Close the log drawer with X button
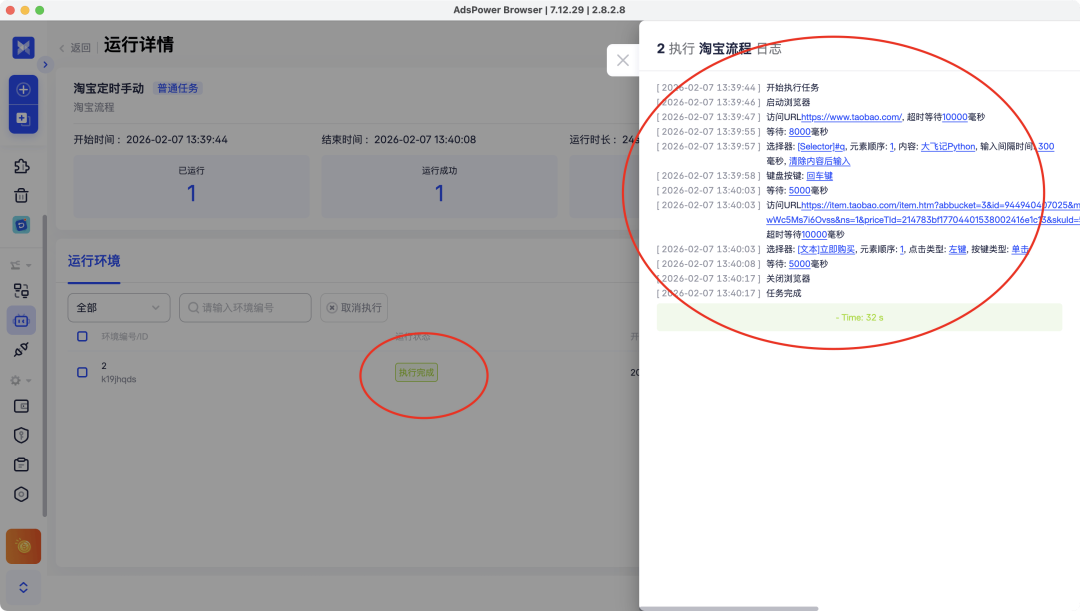Screen dimensions: 1080x611 (x=623, y=60)
